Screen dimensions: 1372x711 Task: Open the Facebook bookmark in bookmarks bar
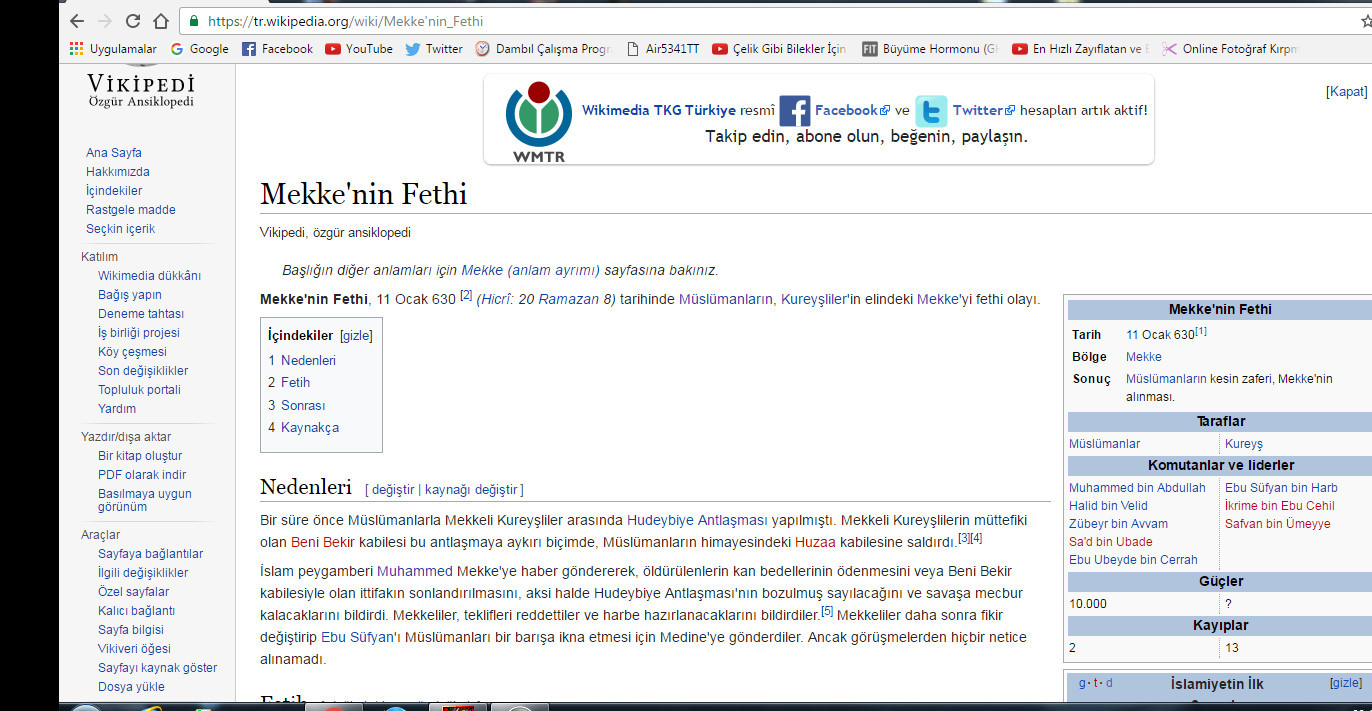277,48
